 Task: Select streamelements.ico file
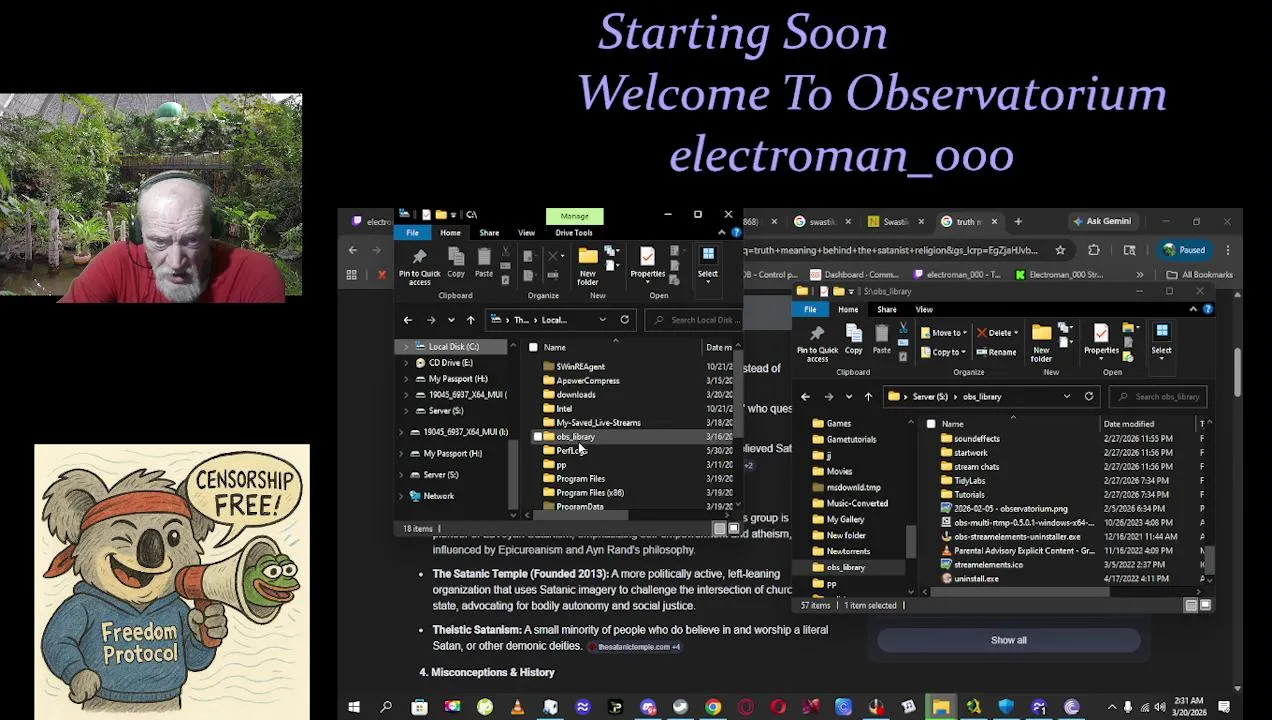[x=988, y=565]
